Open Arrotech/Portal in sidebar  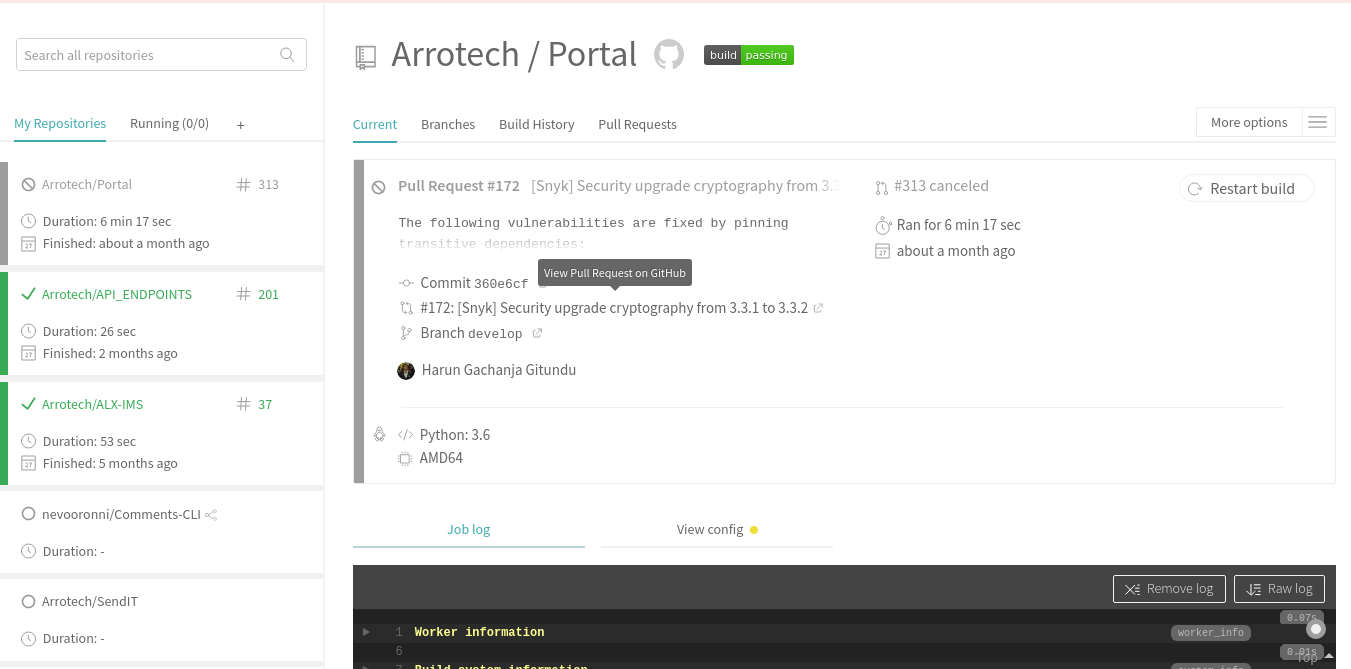tap(87, 184)
